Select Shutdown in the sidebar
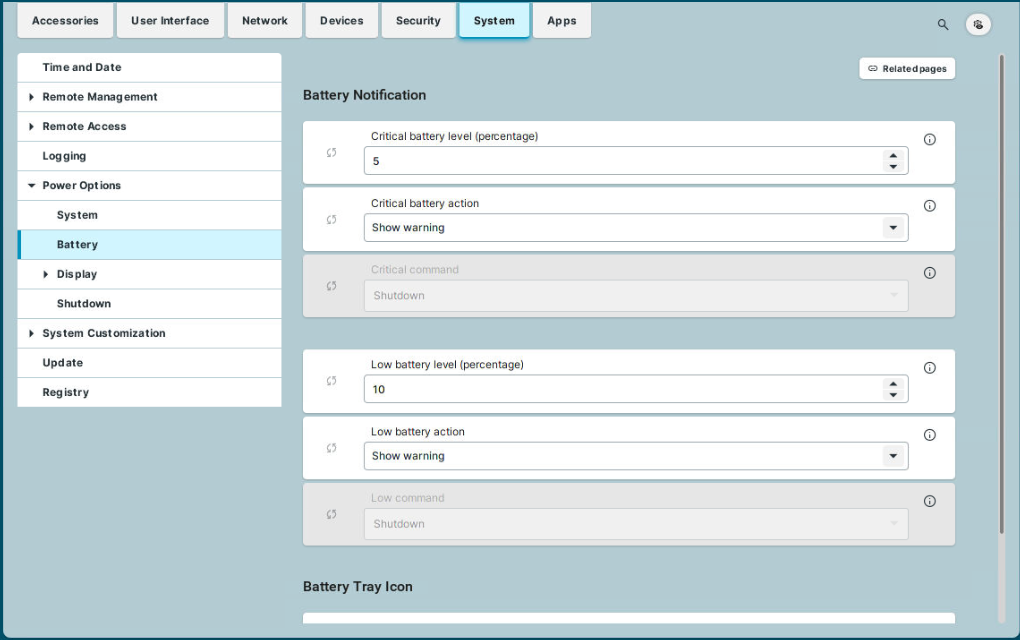 click(84, 304)
